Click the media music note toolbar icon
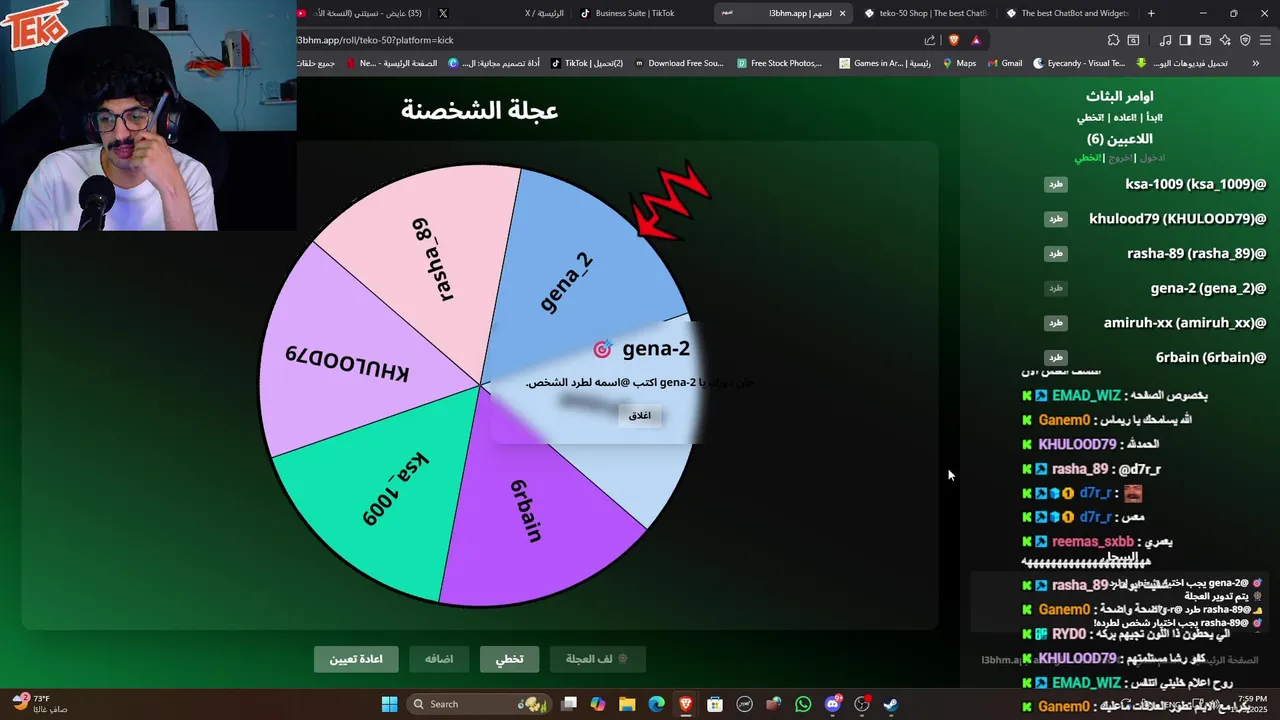1280x720 pixels. 1165,40
